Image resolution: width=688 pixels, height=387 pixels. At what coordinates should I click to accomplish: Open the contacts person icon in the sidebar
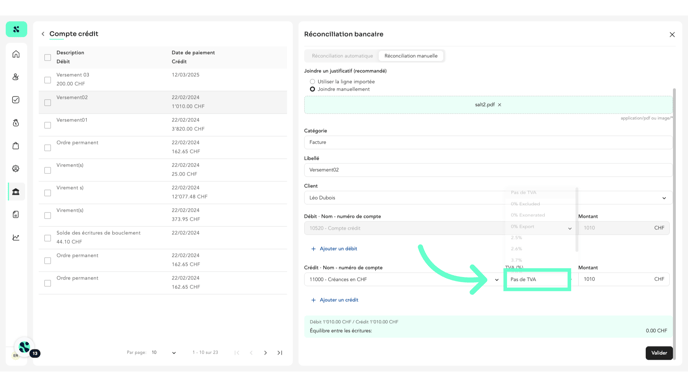pos(16,77)
